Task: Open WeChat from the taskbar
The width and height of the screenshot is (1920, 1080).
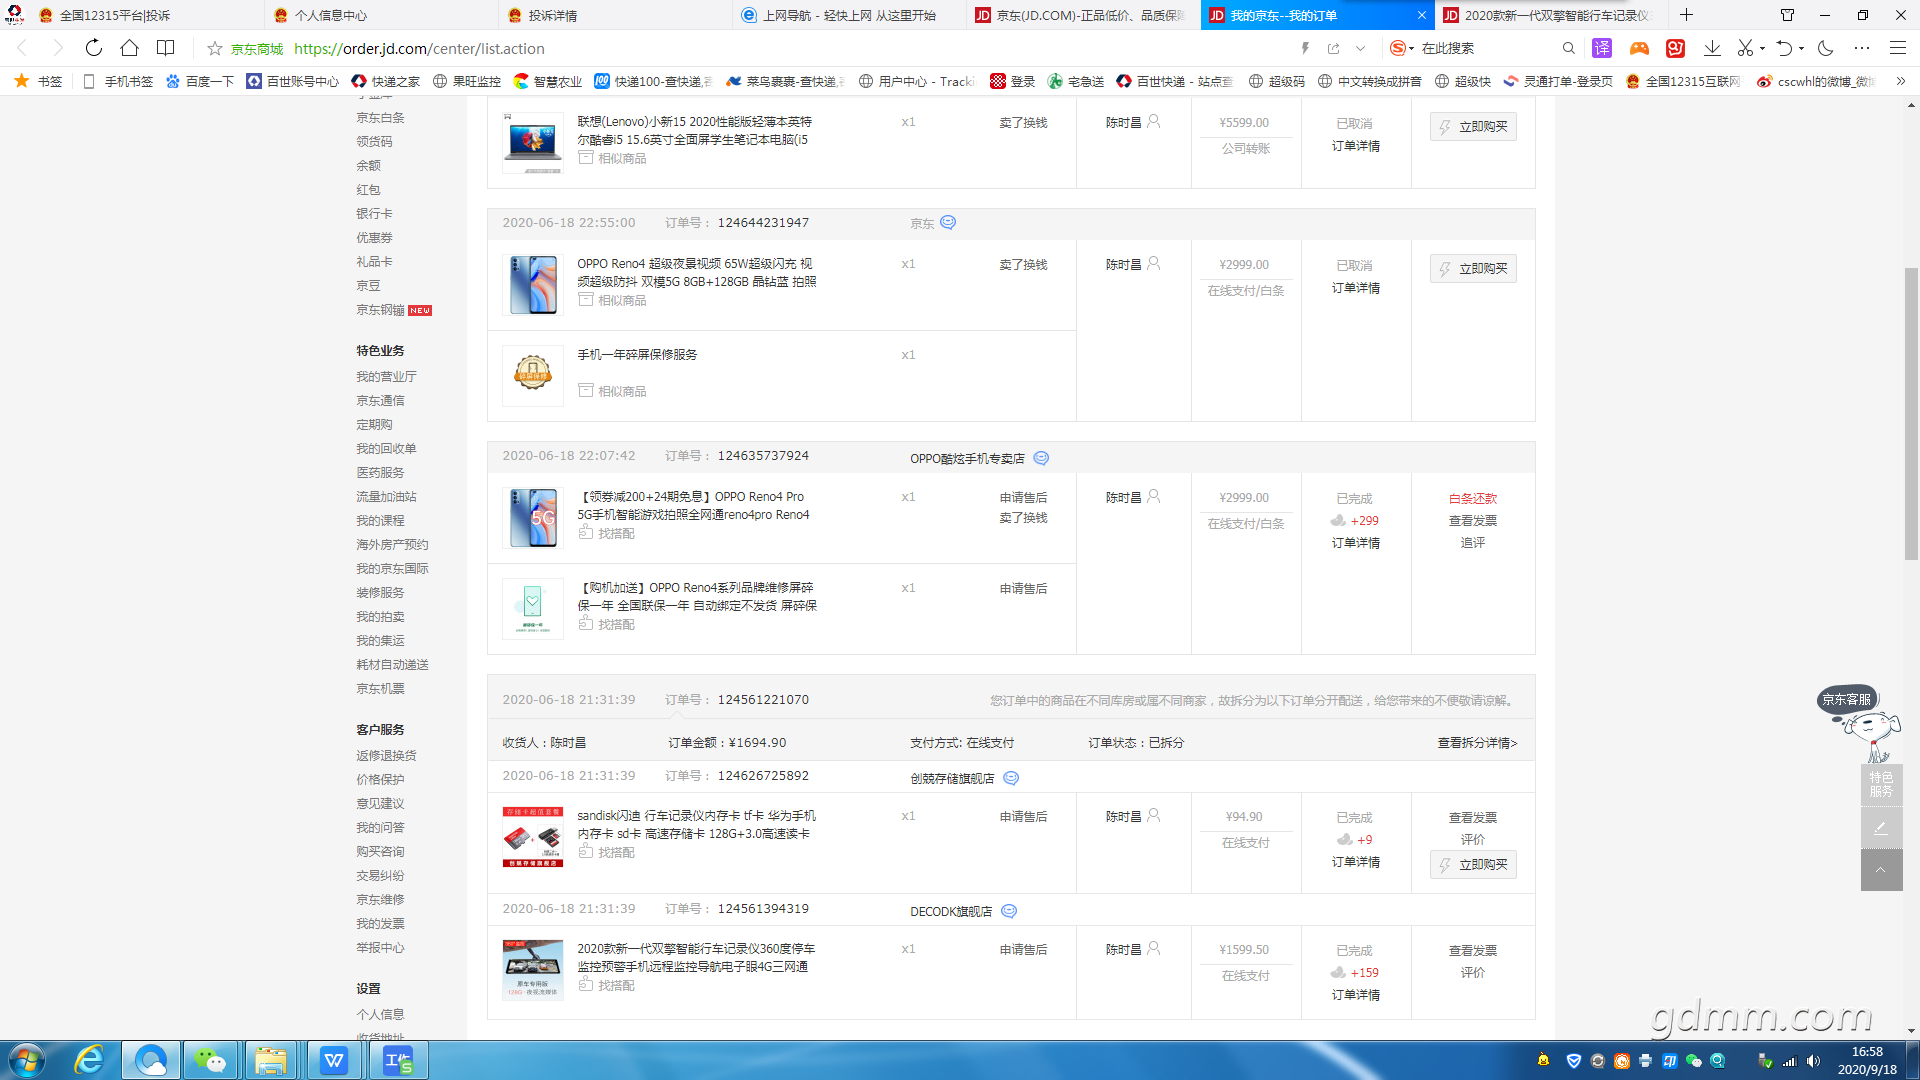Action: point(210,1060)
